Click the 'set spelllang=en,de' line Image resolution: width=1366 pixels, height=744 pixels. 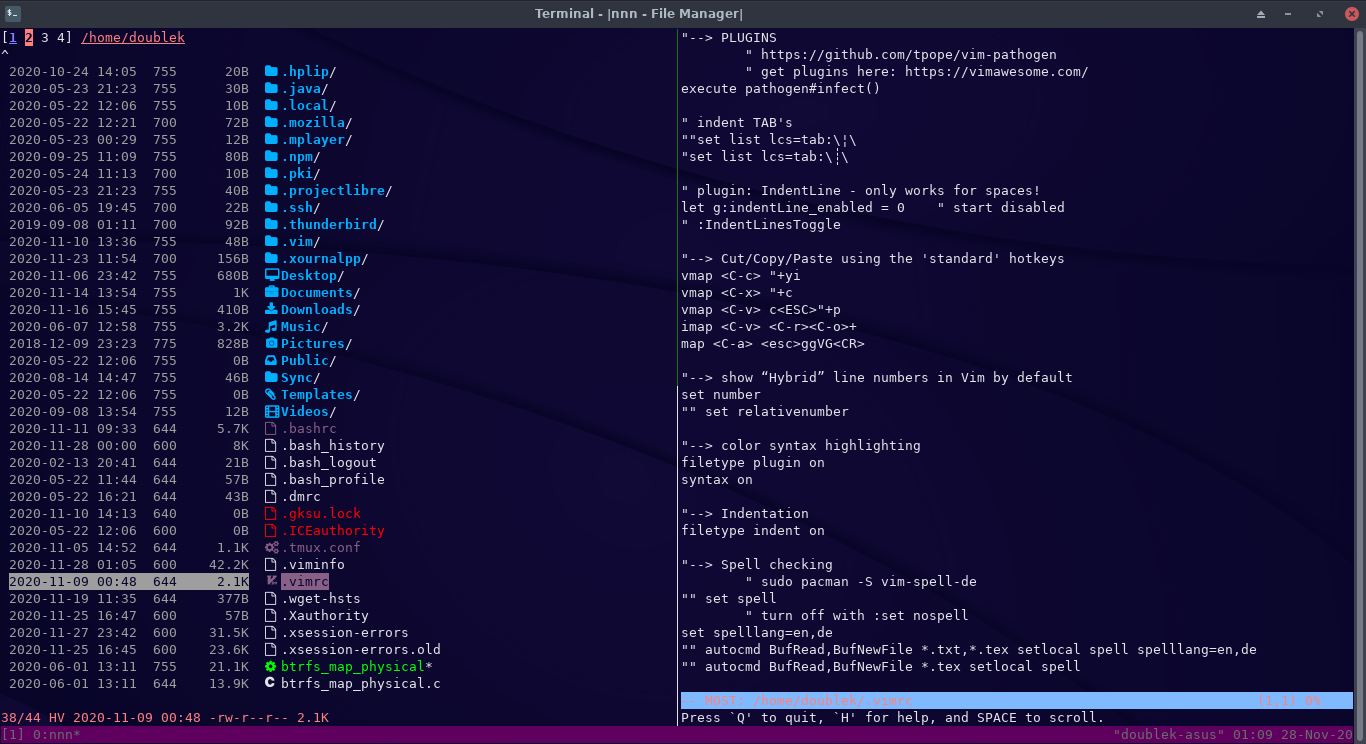pos(757,633)
